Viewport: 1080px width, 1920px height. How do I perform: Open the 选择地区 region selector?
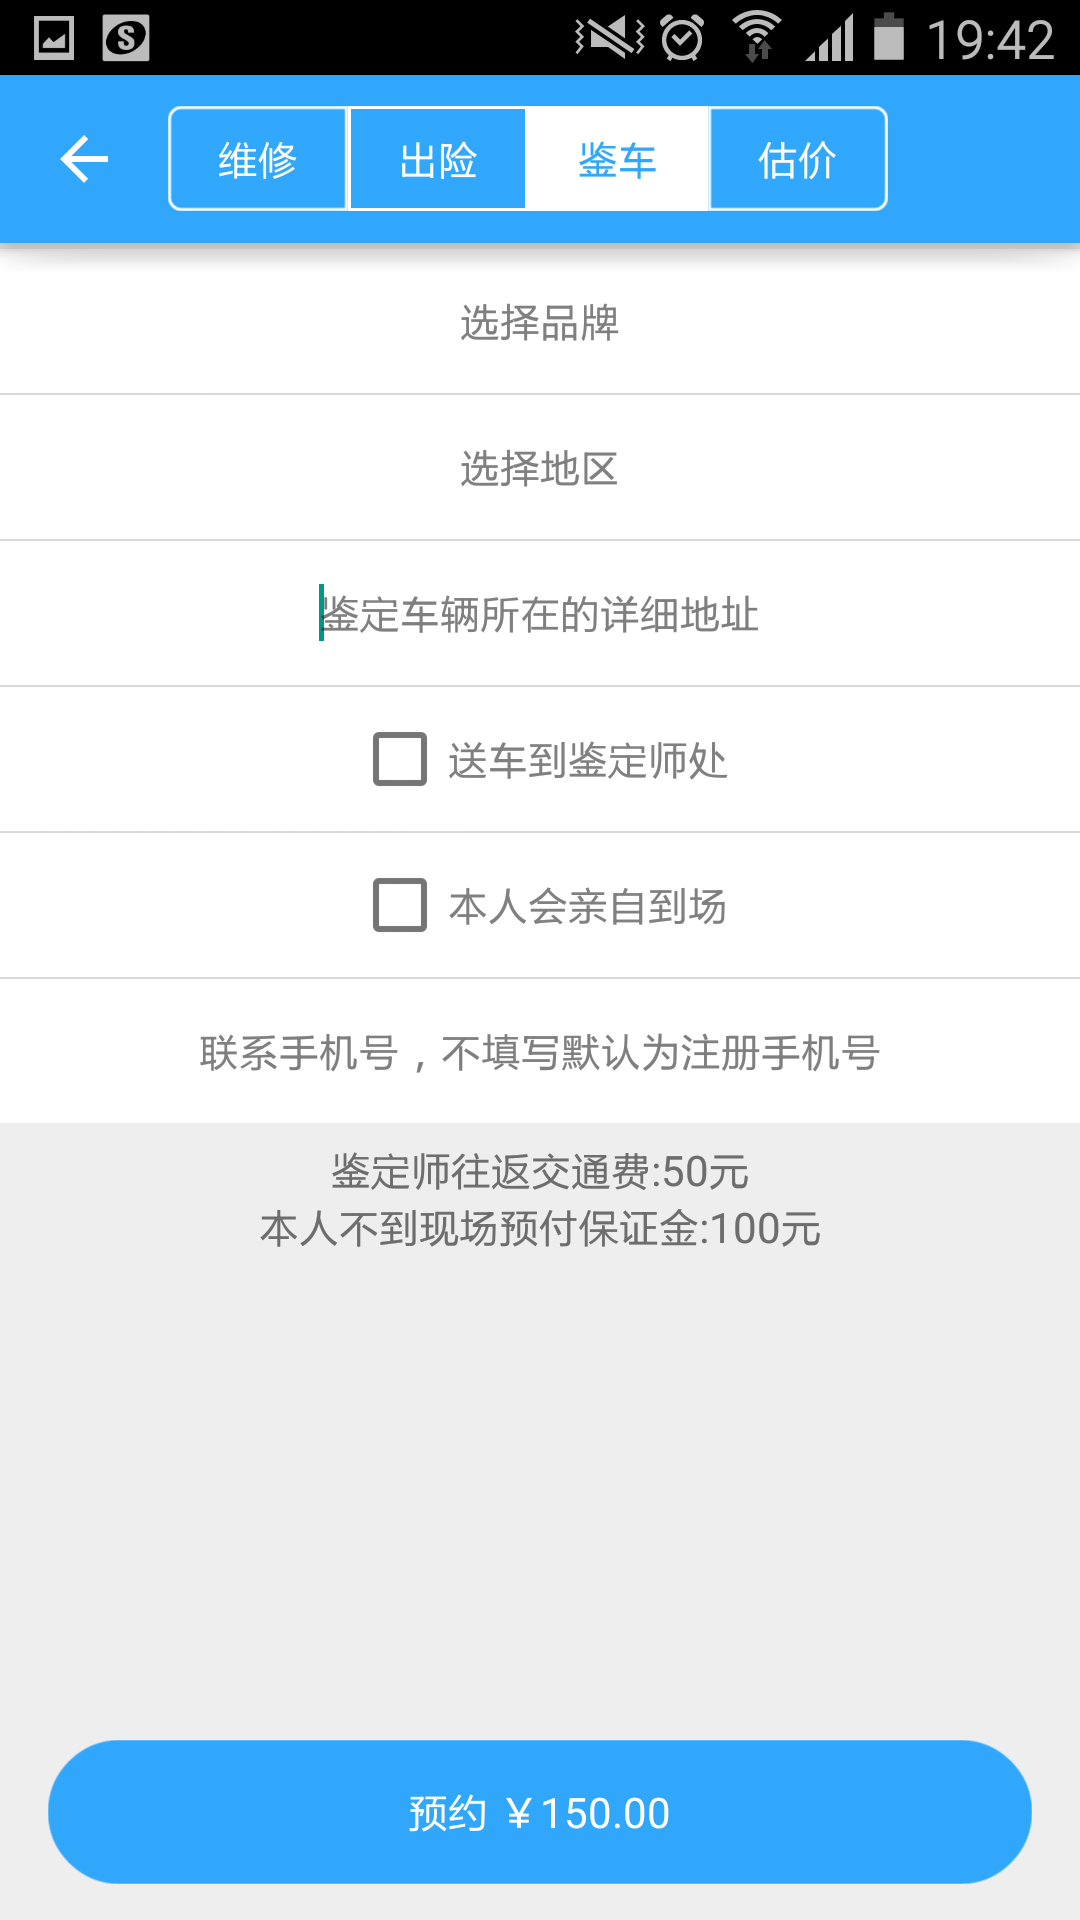(x=540, y=468)
